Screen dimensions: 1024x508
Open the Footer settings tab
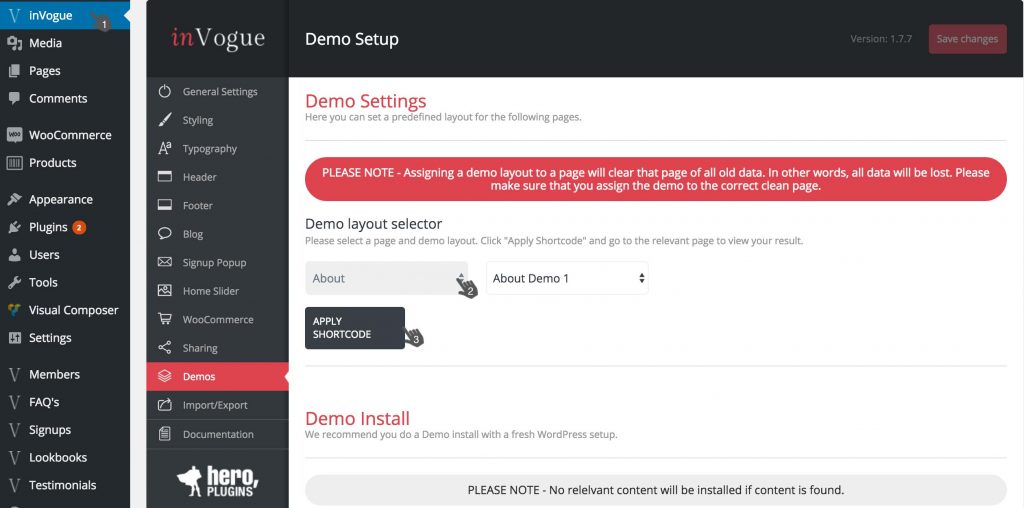[217, 206]
